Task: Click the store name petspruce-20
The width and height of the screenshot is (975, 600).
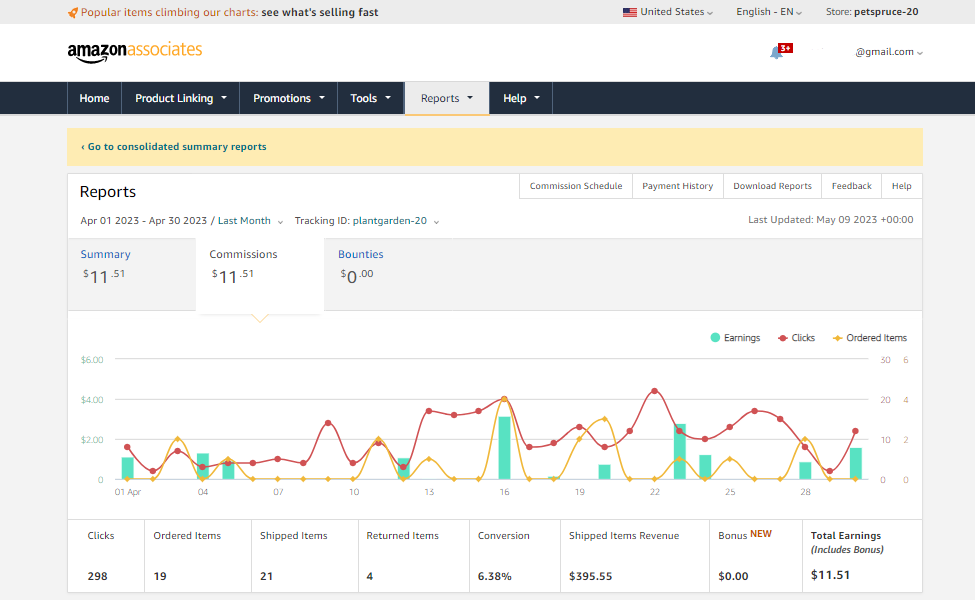Action: [x=886, y=12]
